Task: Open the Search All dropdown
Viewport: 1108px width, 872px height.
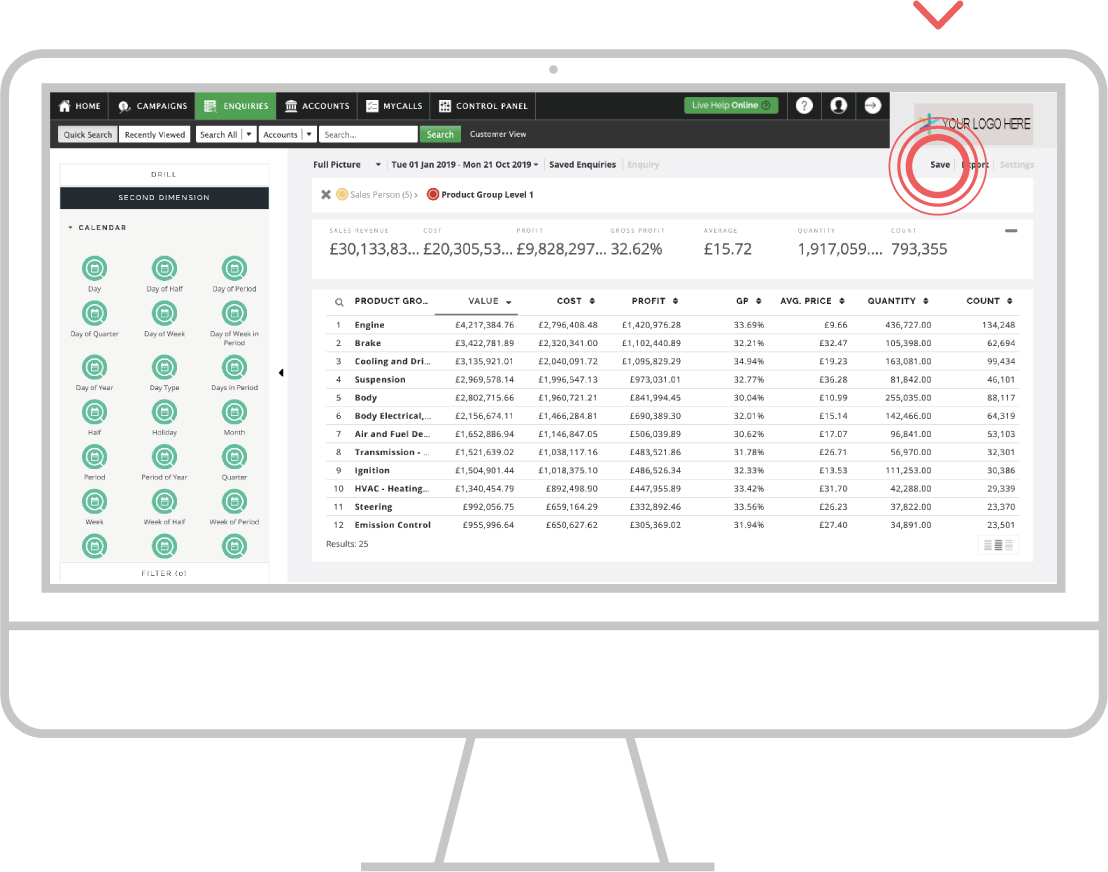Action: pyautogui.click(x=249, y=134)
